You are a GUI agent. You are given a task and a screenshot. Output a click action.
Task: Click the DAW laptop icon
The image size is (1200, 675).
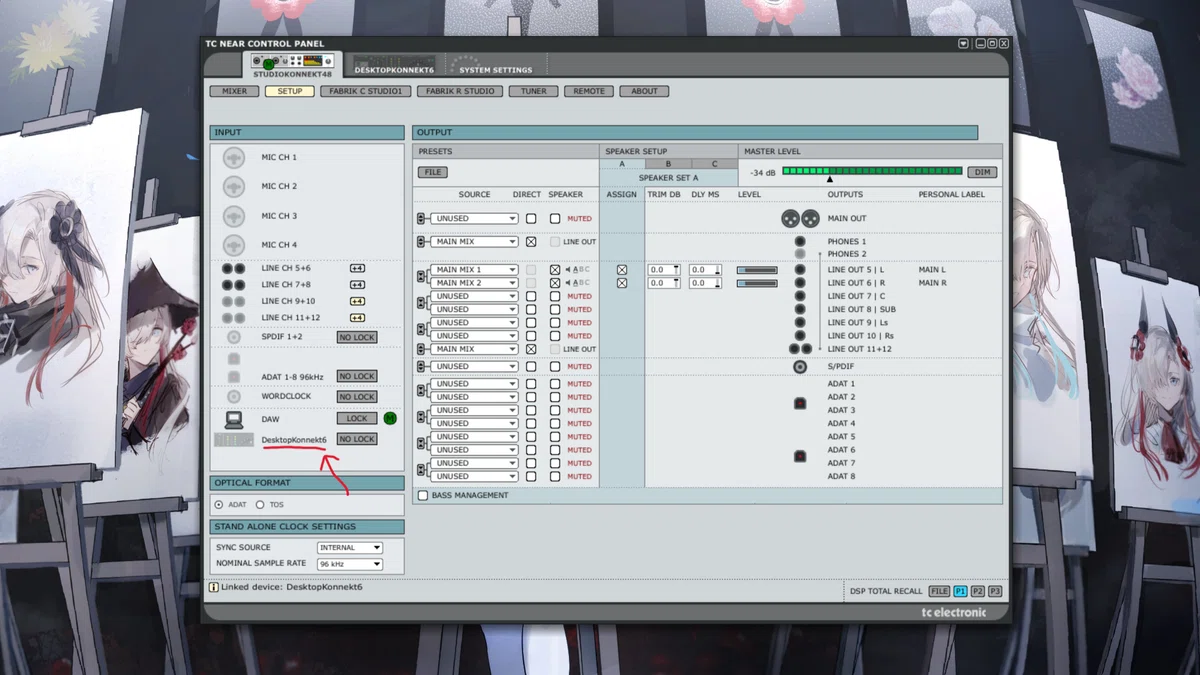click(x=233, y=419)
